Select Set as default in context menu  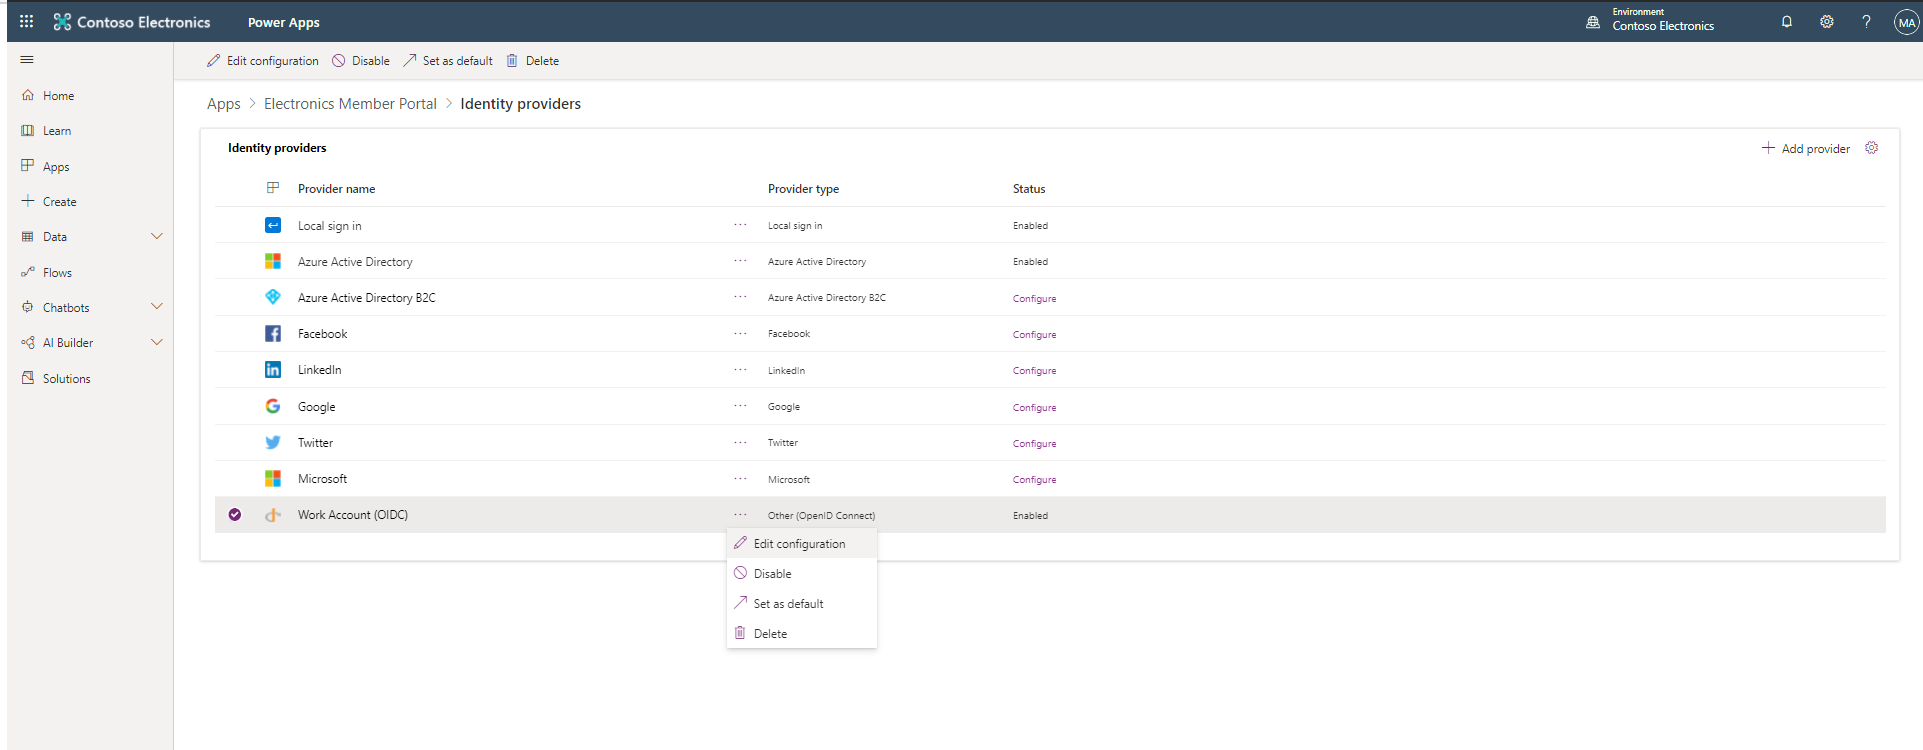click(x=788, y=604)
